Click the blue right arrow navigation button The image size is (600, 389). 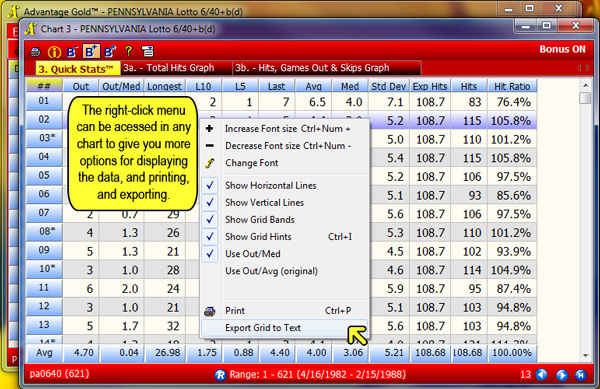561,374
